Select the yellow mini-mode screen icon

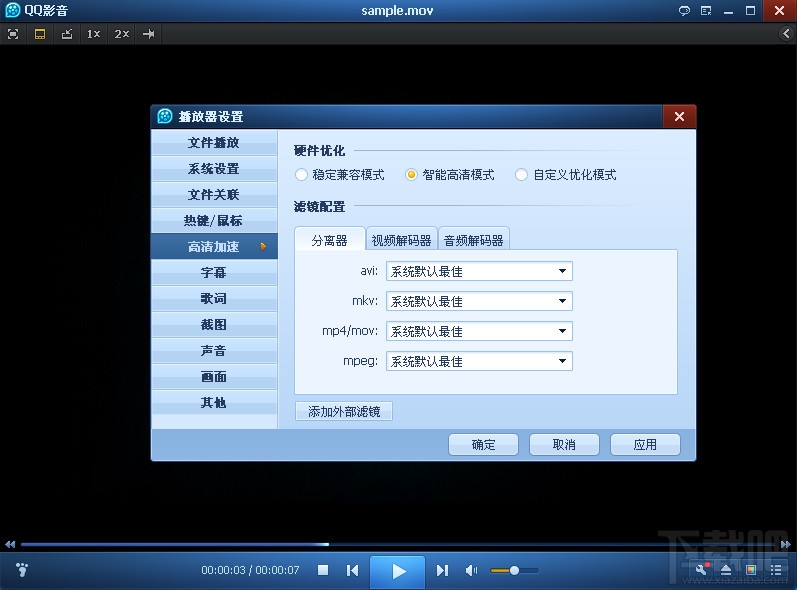40,34
